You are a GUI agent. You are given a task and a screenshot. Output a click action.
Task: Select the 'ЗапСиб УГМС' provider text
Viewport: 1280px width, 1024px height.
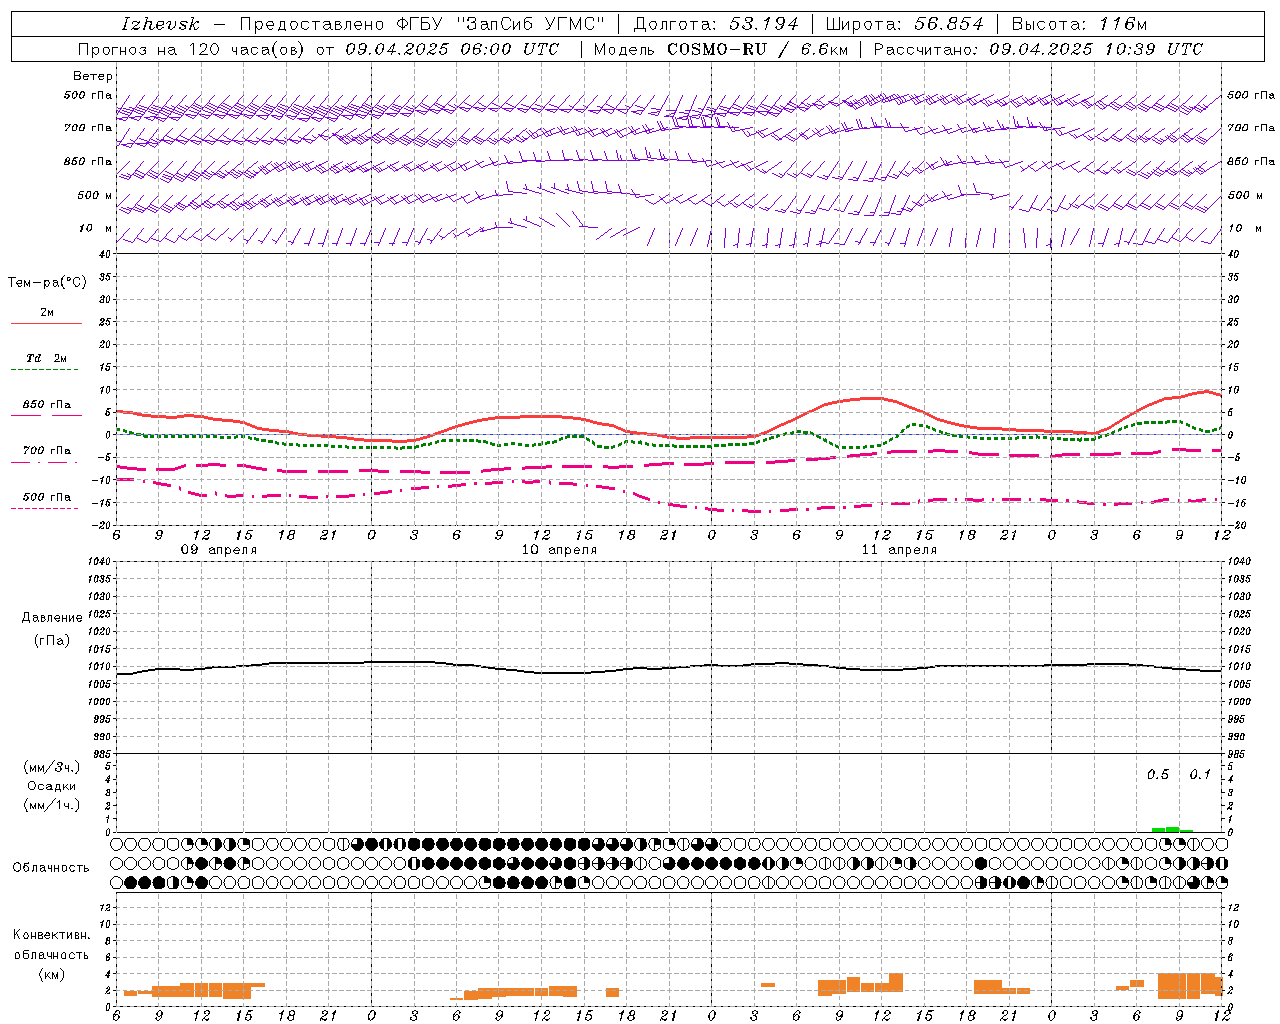(x=531, y=24)
